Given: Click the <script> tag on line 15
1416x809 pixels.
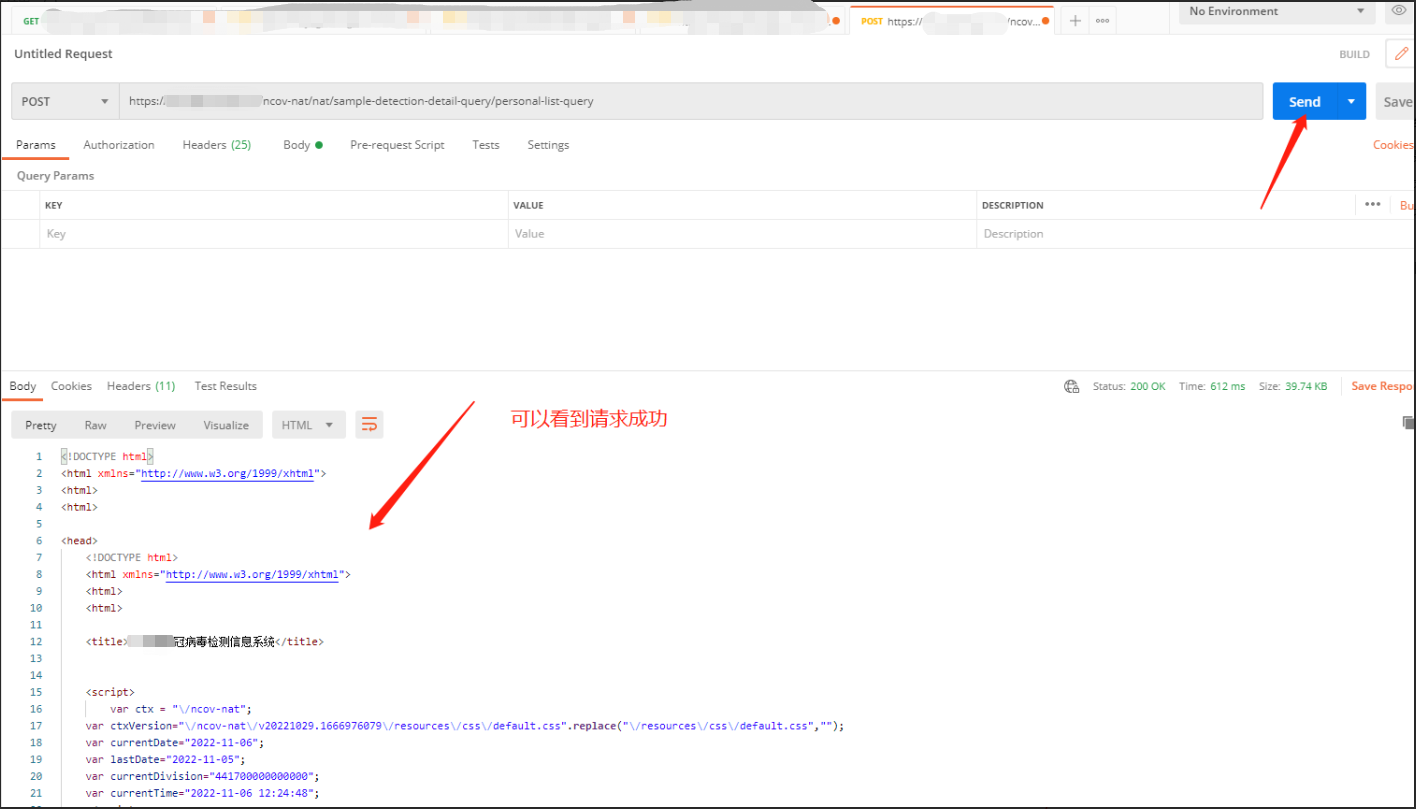Looking at the screenshot, I should (x=110, y=692).
